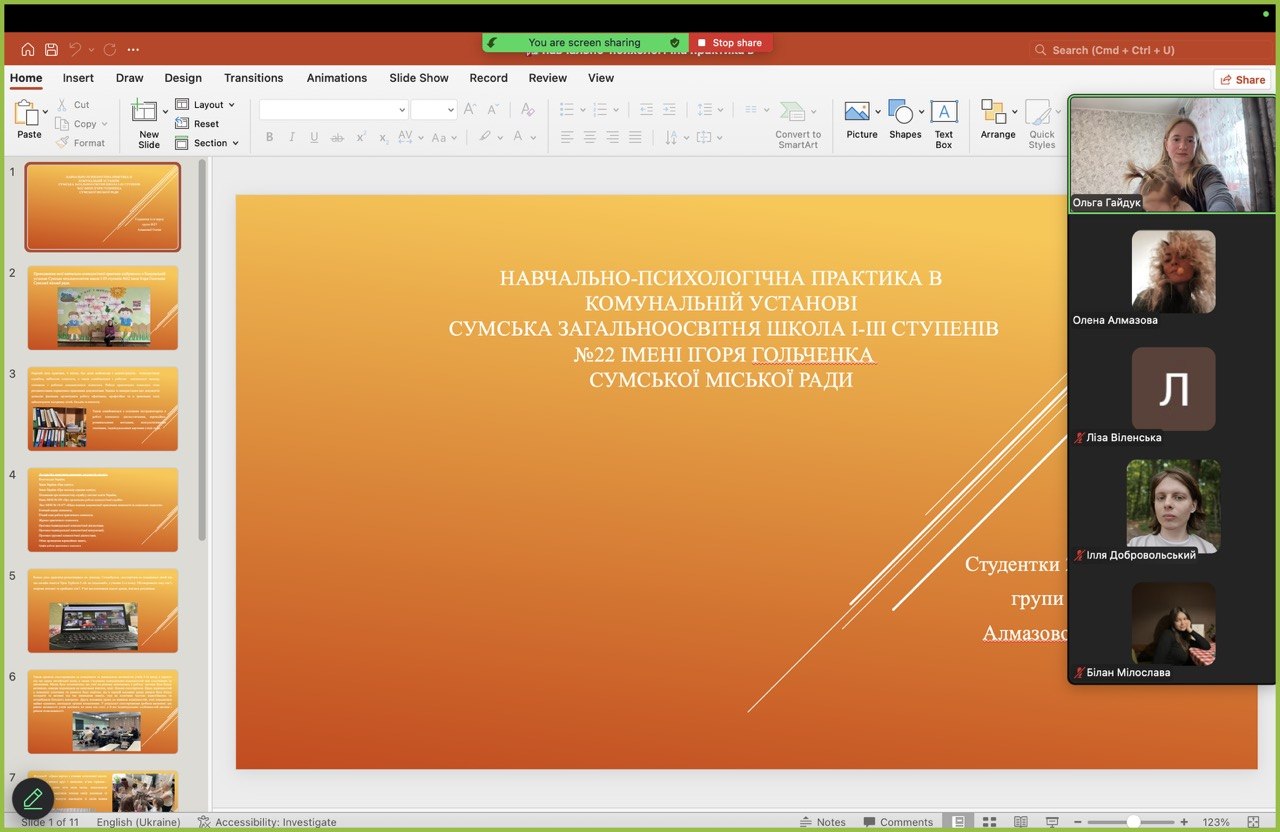The image size is (1280, 832).
Task: Switch to the Design tab
Action: (x=183, y=78)
